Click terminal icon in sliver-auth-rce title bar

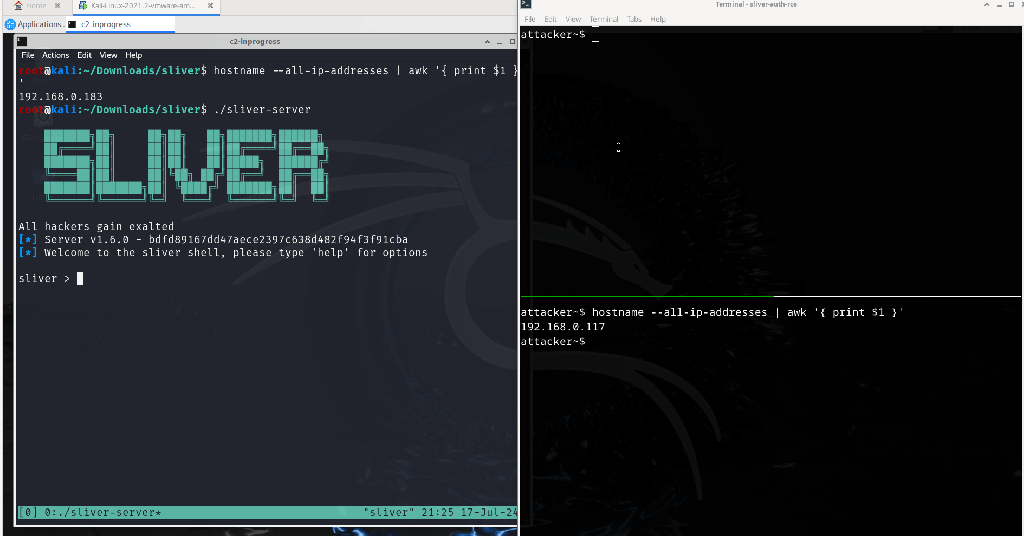coord(526,5)
